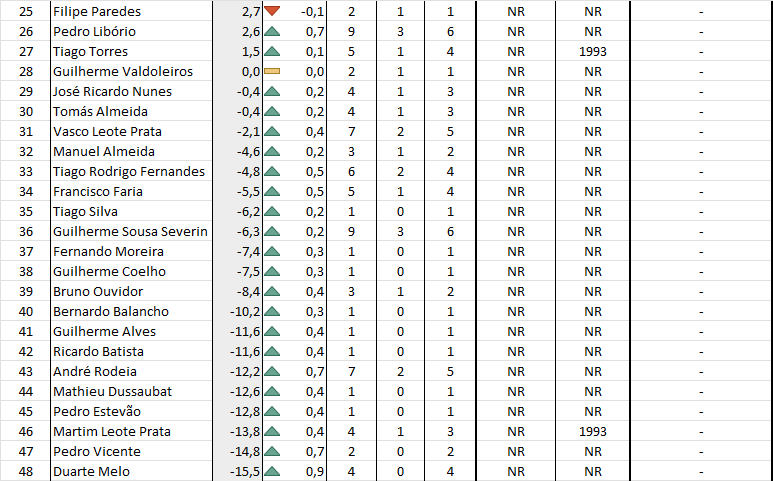Select the name Pedro Estevão
The height and width of the screenshot is (481, 773).
pyautogui.click(x=97, y=412)
